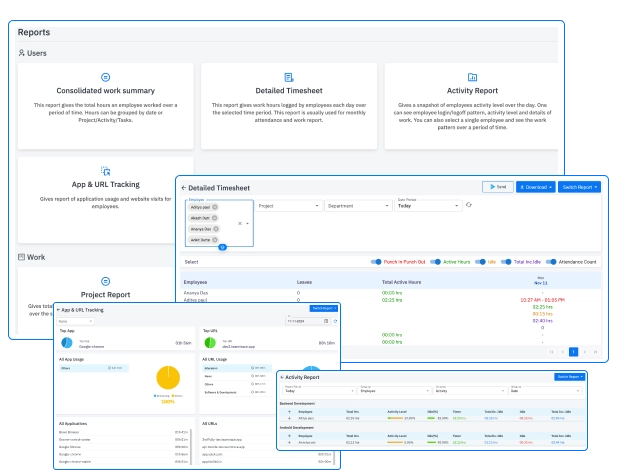This screenshot has height=472, width=617.
Task: Expand the Department dropdown filter
Action: point(358,205)
